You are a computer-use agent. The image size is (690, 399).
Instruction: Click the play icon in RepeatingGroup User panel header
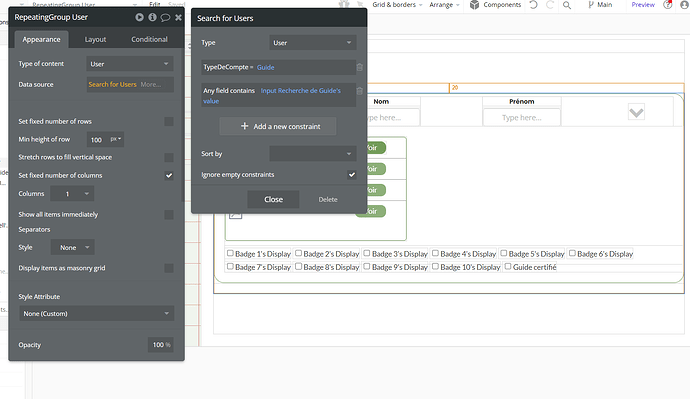tap(139, 17)
